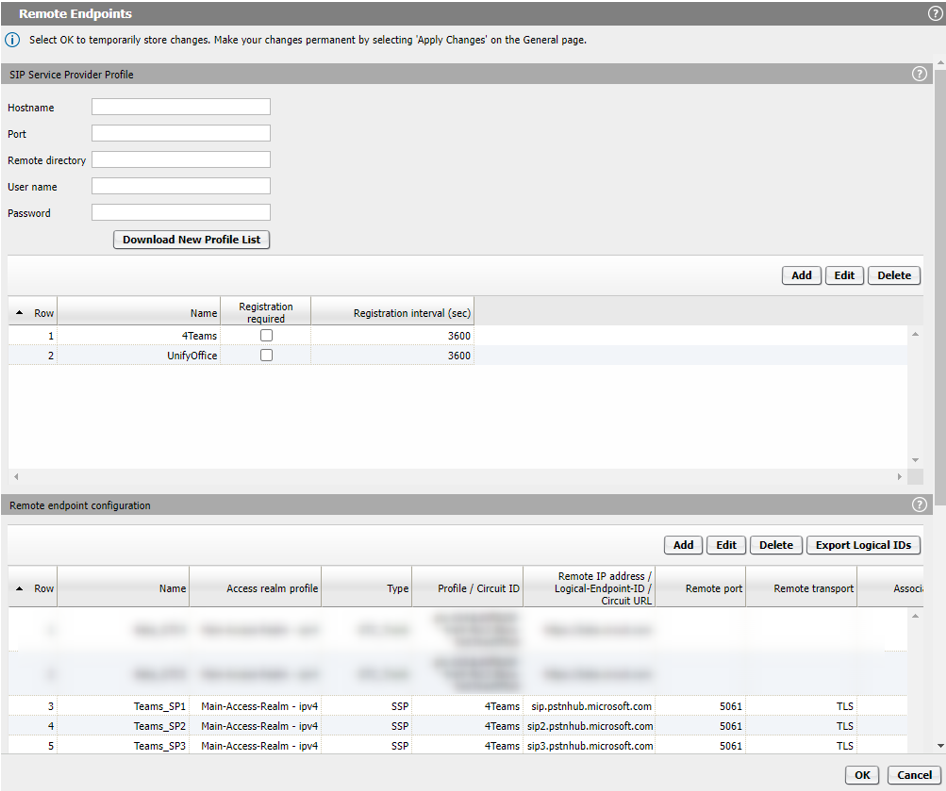The image size is (946, 791).
Task: Edit the selected SIP provider profile
Action: pyautogui.click(x=844, y=275)
